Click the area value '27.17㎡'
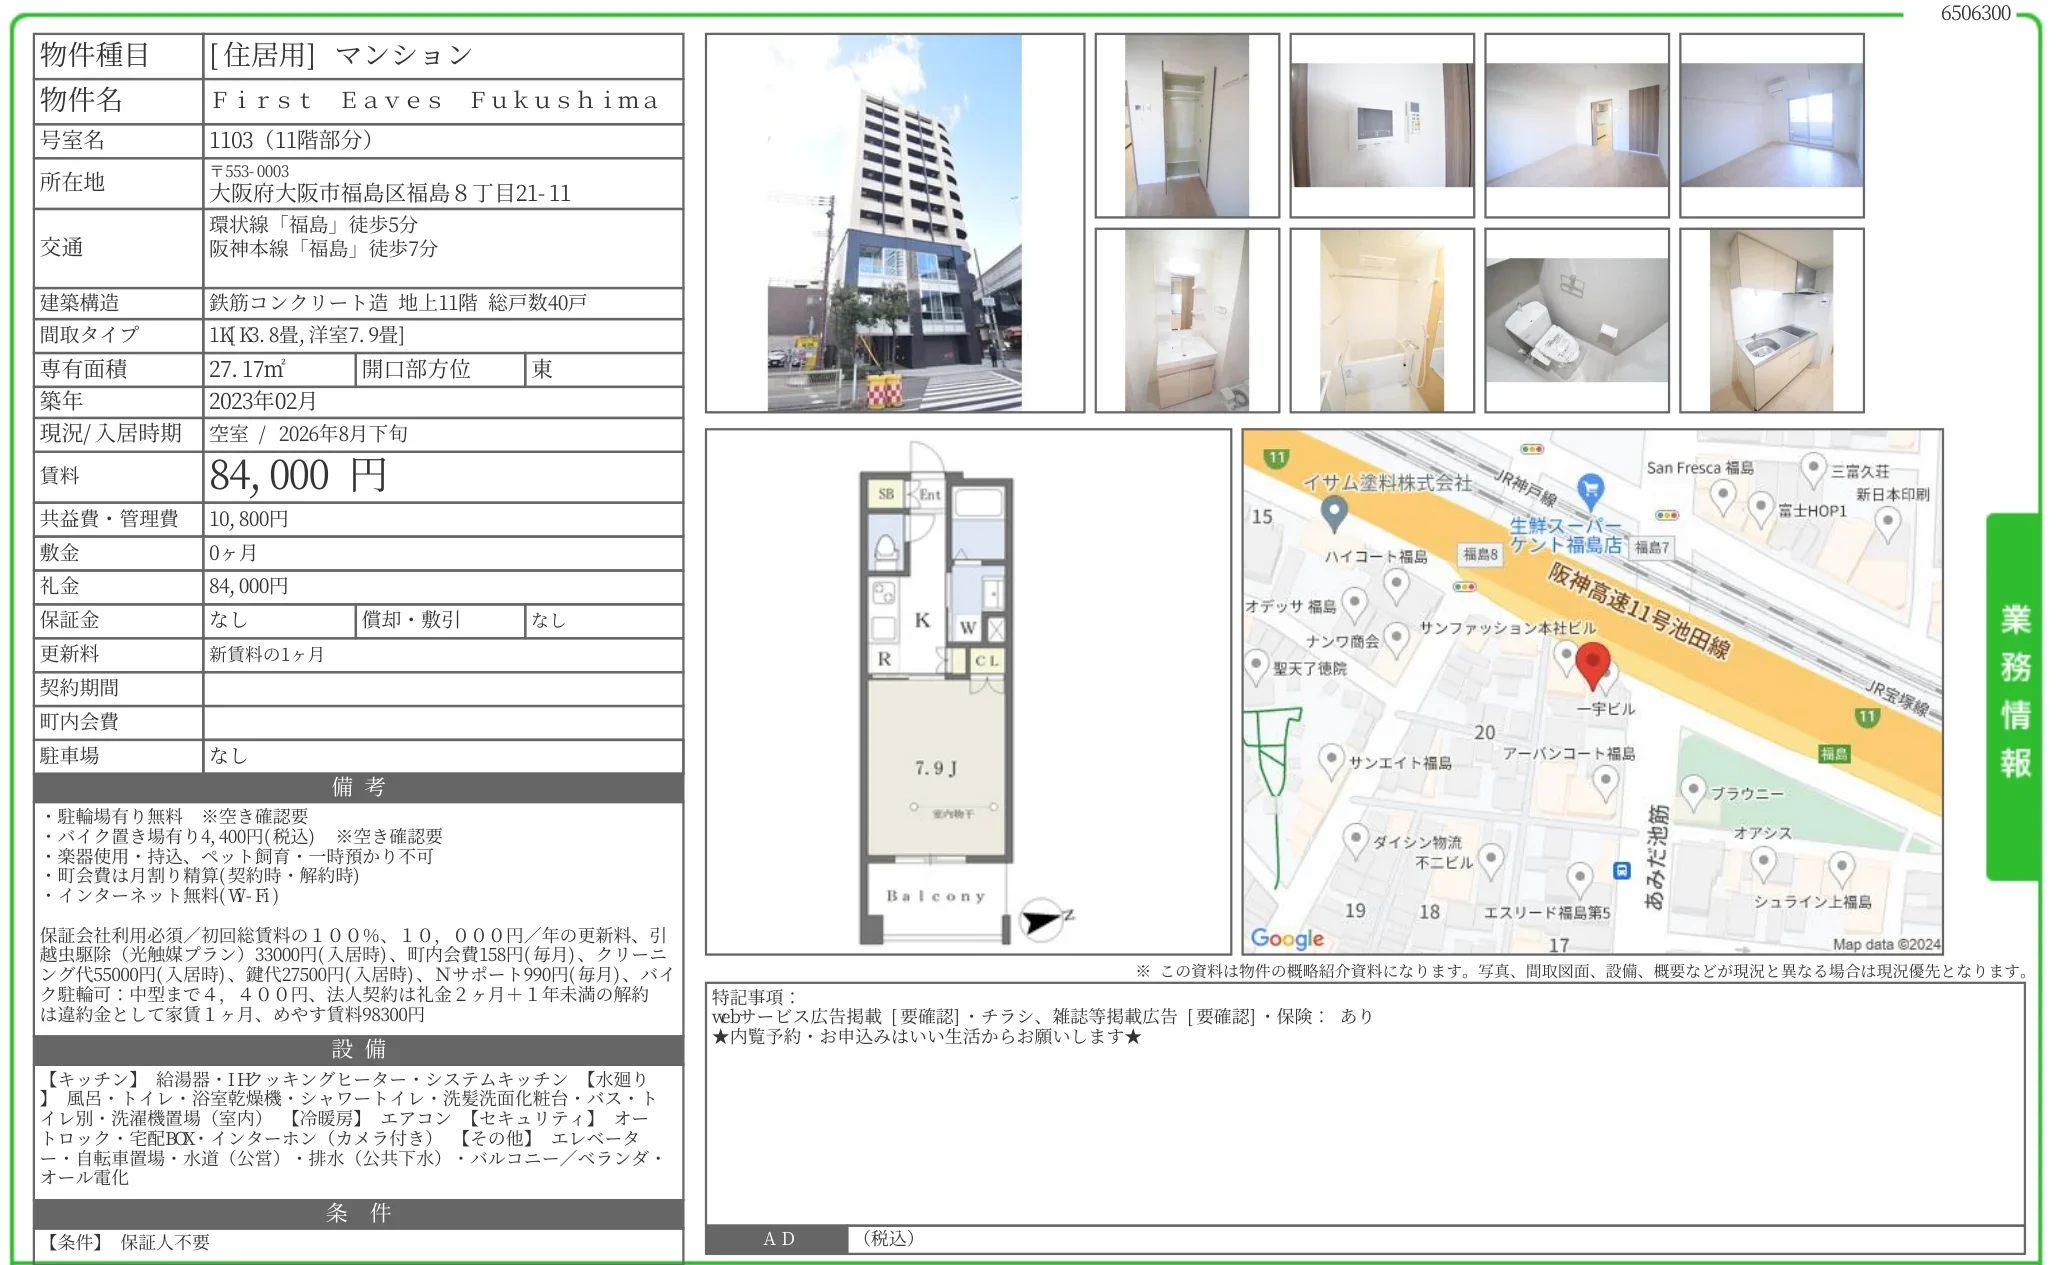The image size is (2056, 1265). coord(247,369)
